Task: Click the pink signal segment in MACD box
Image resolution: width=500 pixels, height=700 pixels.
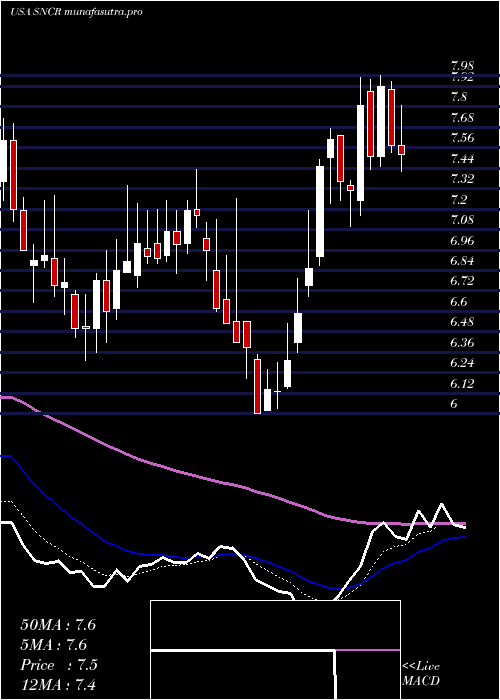Action: pos(367,650)
